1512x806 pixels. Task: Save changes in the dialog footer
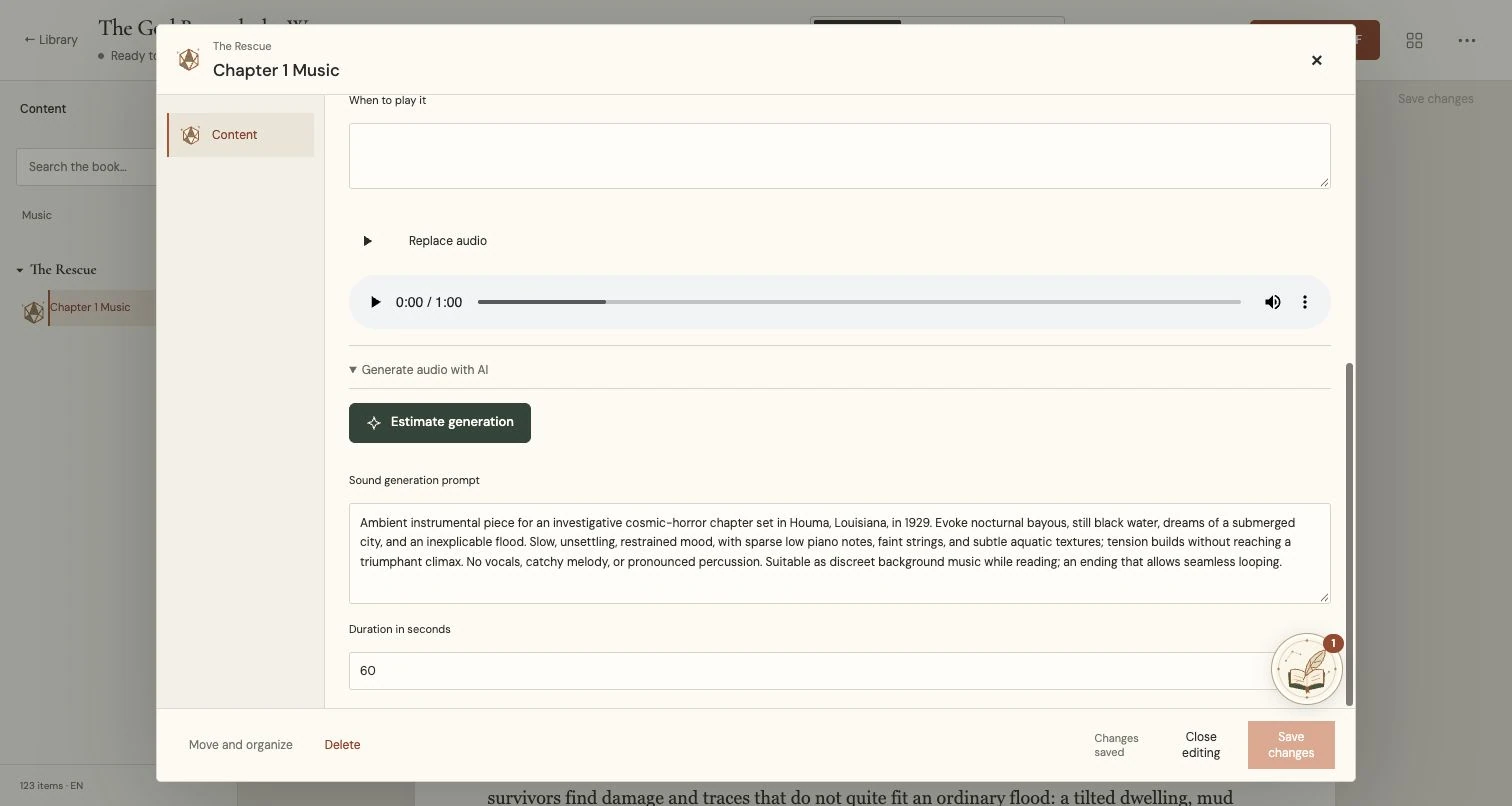(1291, 745)
